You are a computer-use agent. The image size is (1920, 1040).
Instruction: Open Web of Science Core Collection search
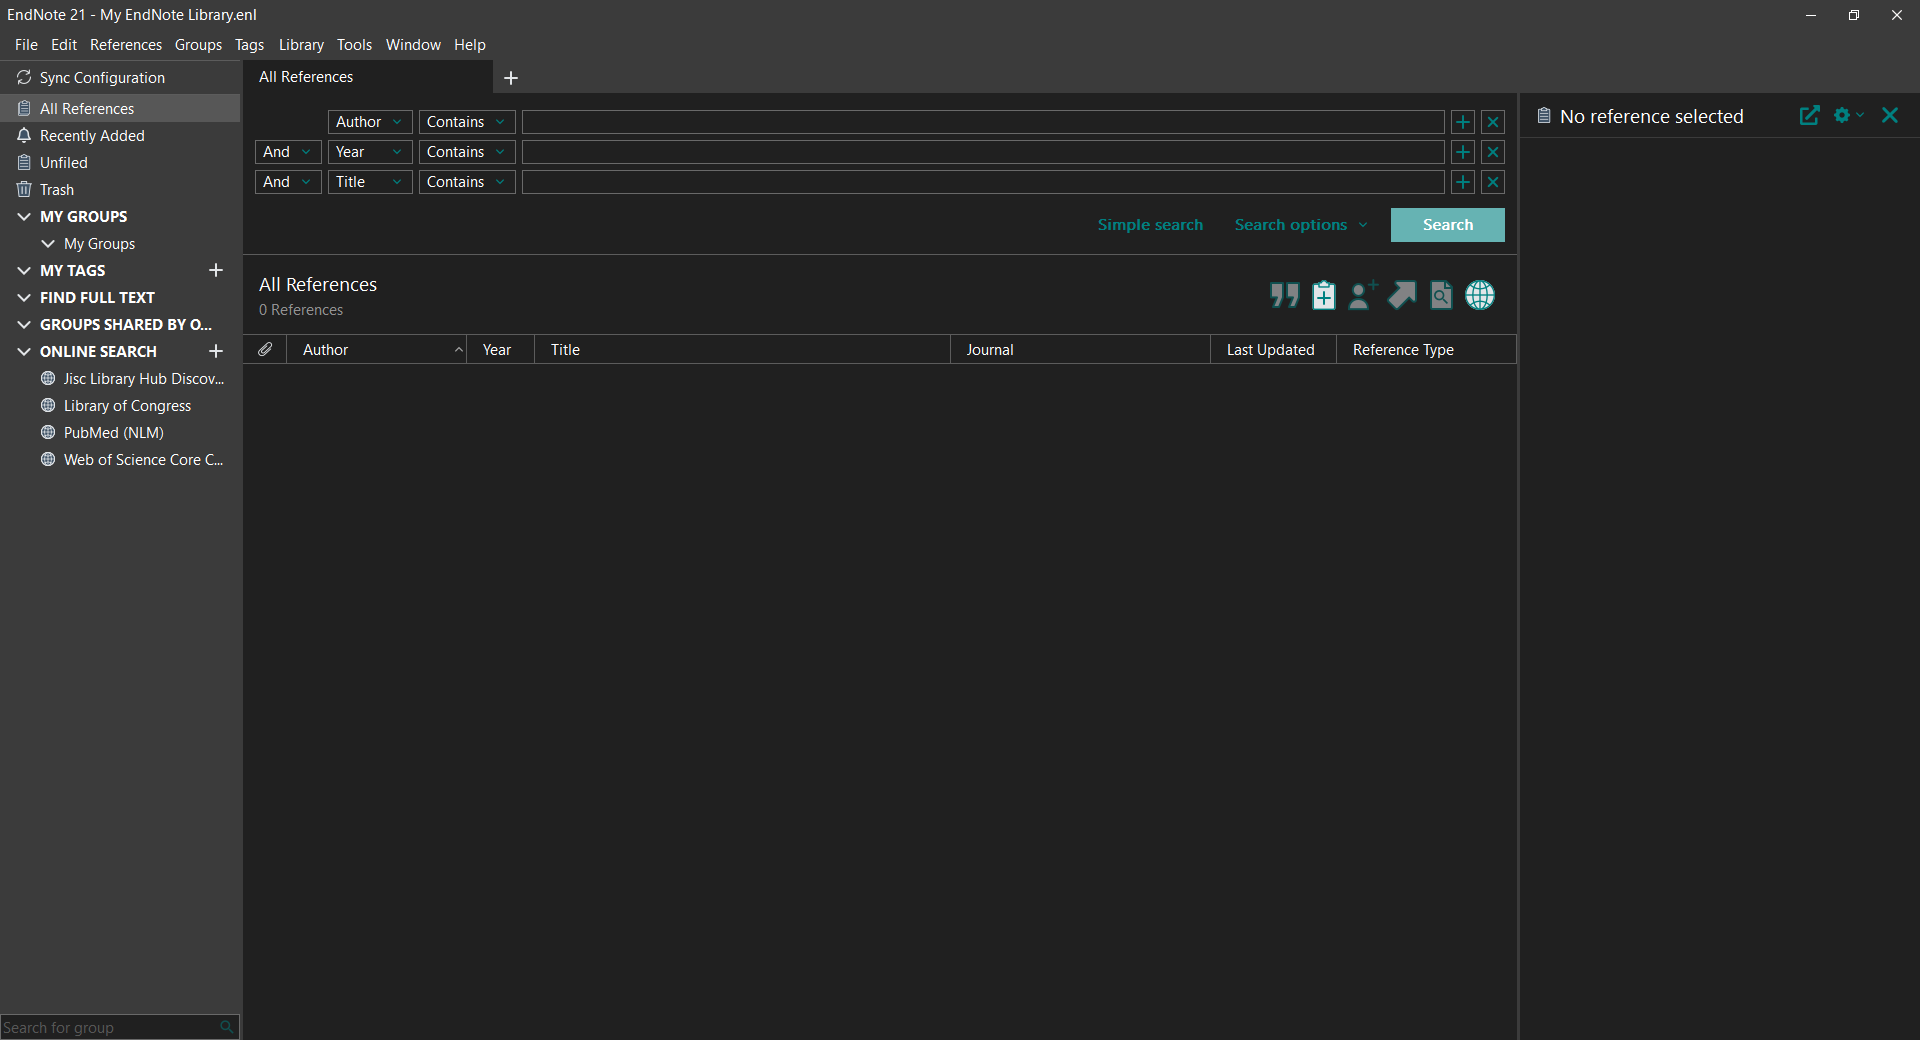(x=132, y=459)
